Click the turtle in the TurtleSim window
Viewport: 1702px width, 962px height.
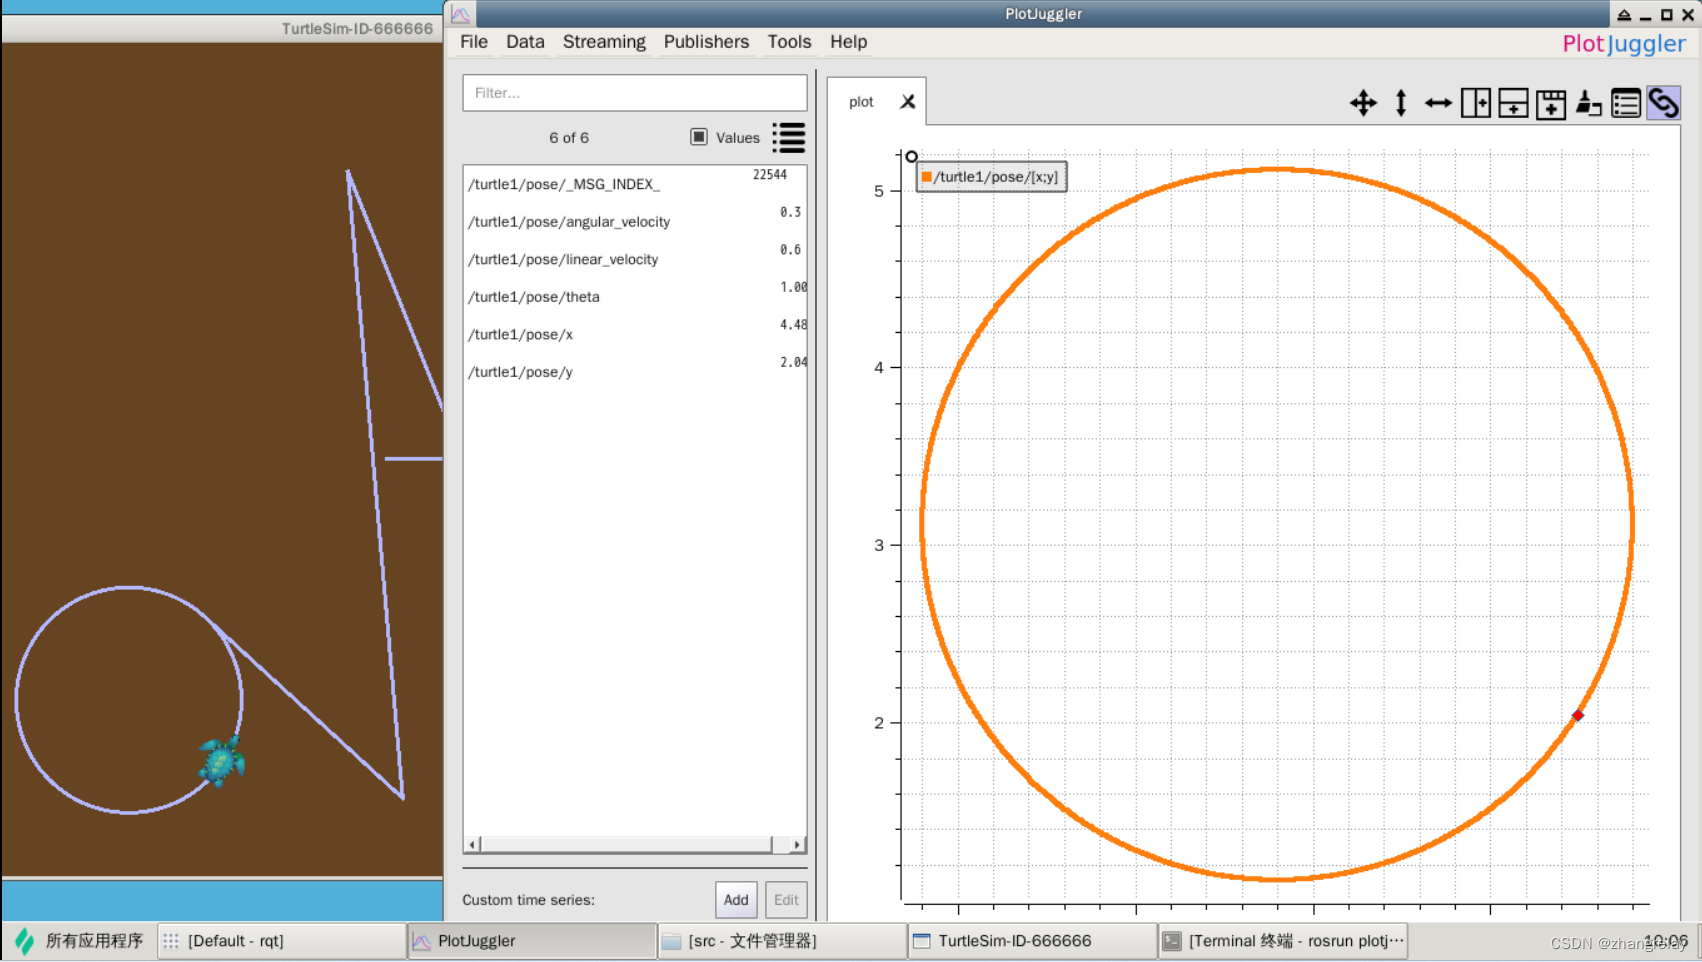pos(221,761)
